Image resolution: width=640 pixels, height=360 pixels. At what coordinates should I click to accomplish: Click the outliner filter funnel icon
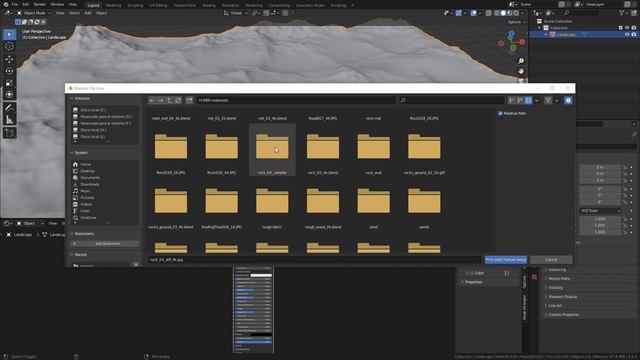(x=622, y=13)
